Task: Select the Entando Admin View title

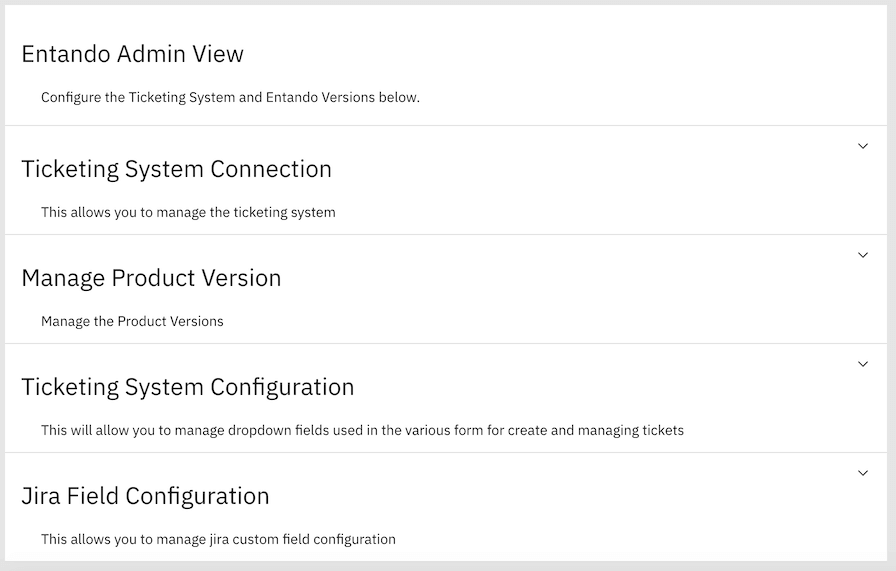Action: pyautogui.click(x=133, y=54)
